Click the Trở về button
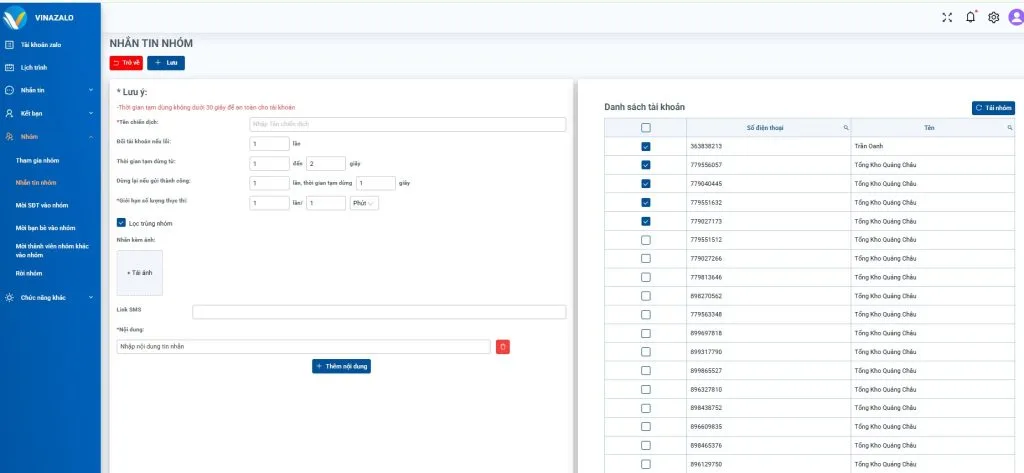1024x473 pixels. click(126, 63)
